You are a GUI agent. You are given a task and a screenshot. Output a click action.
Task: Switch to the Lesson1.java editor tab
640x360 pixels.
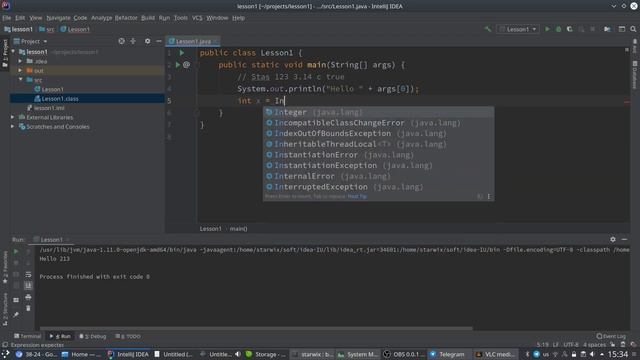click(192, 41)
